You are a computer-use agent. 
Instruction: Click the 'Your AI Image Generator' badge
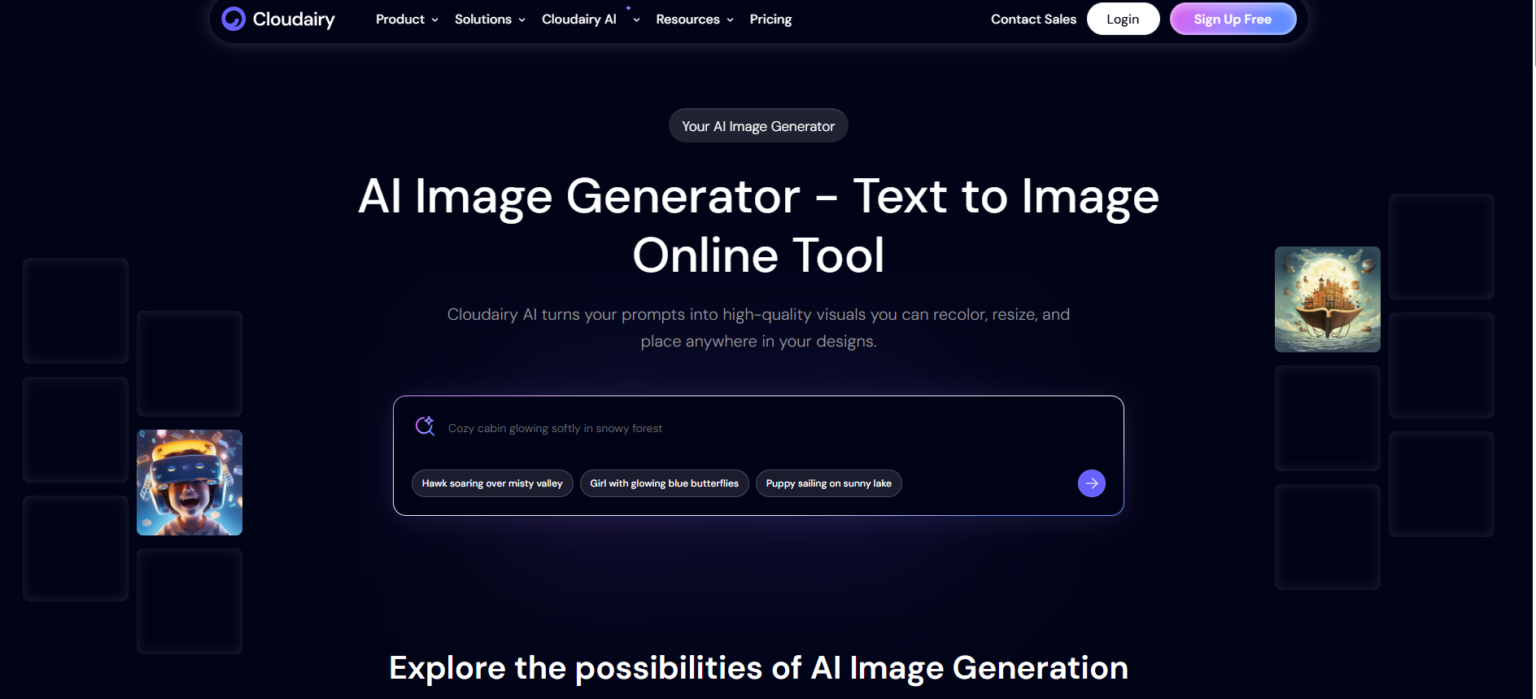coord(758,125)
